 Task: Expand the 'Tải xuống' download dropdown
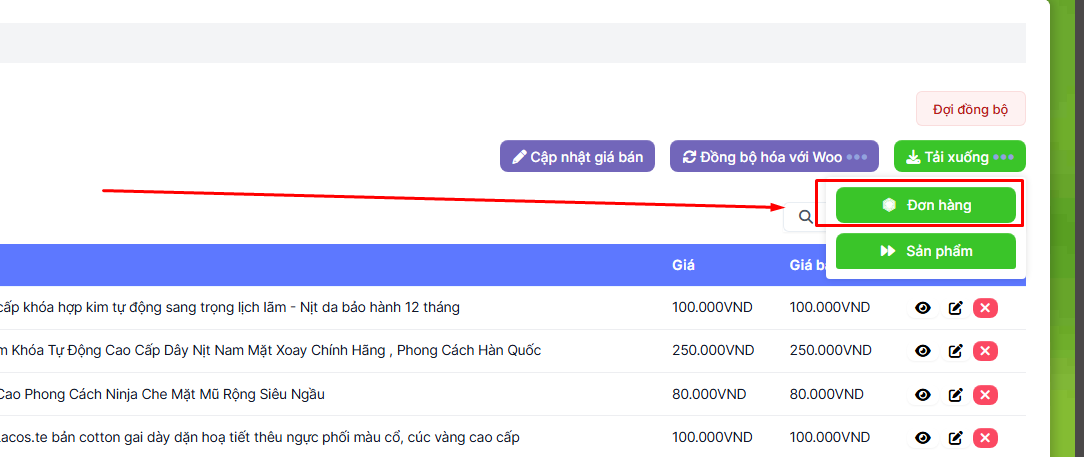[x=959, y=157]
